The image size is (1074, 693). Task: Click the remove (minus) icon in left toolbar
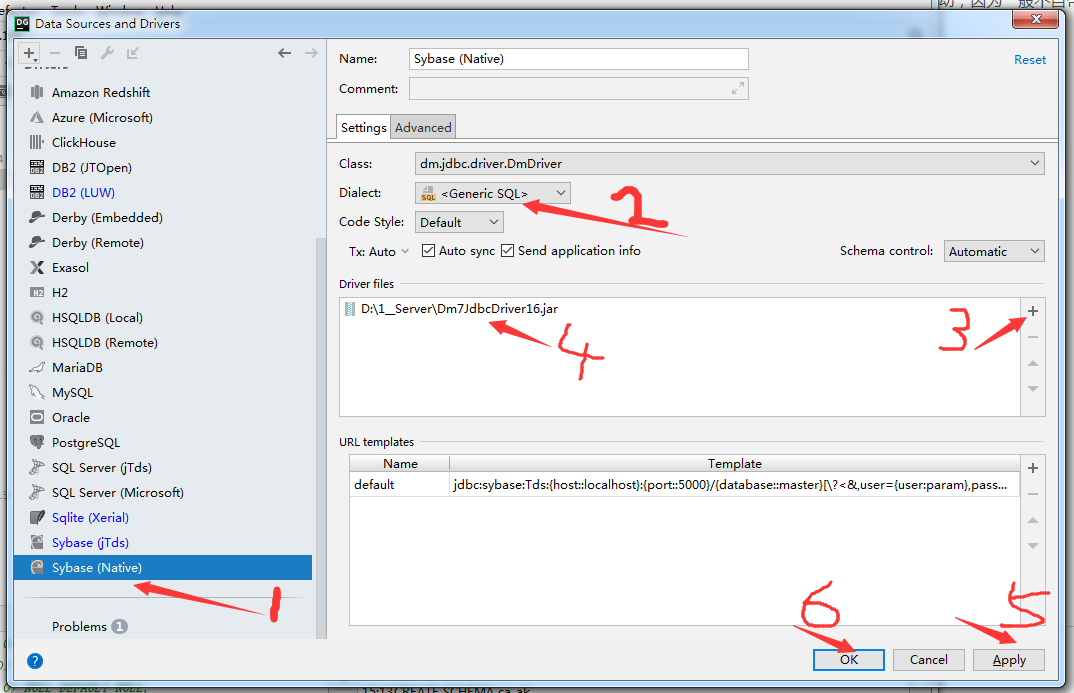click(x=55, y=53)
